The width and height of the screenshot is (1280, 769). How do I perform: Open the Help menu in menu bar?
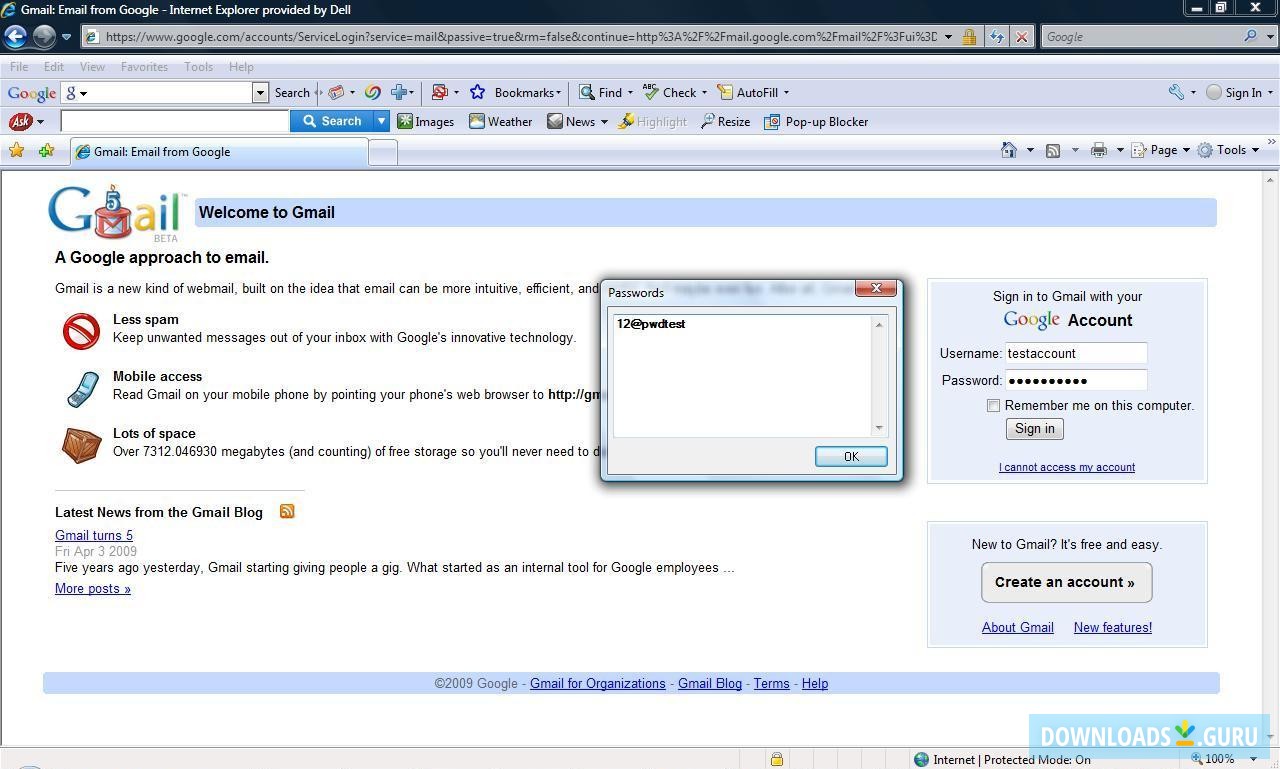[x=241, y=67]
